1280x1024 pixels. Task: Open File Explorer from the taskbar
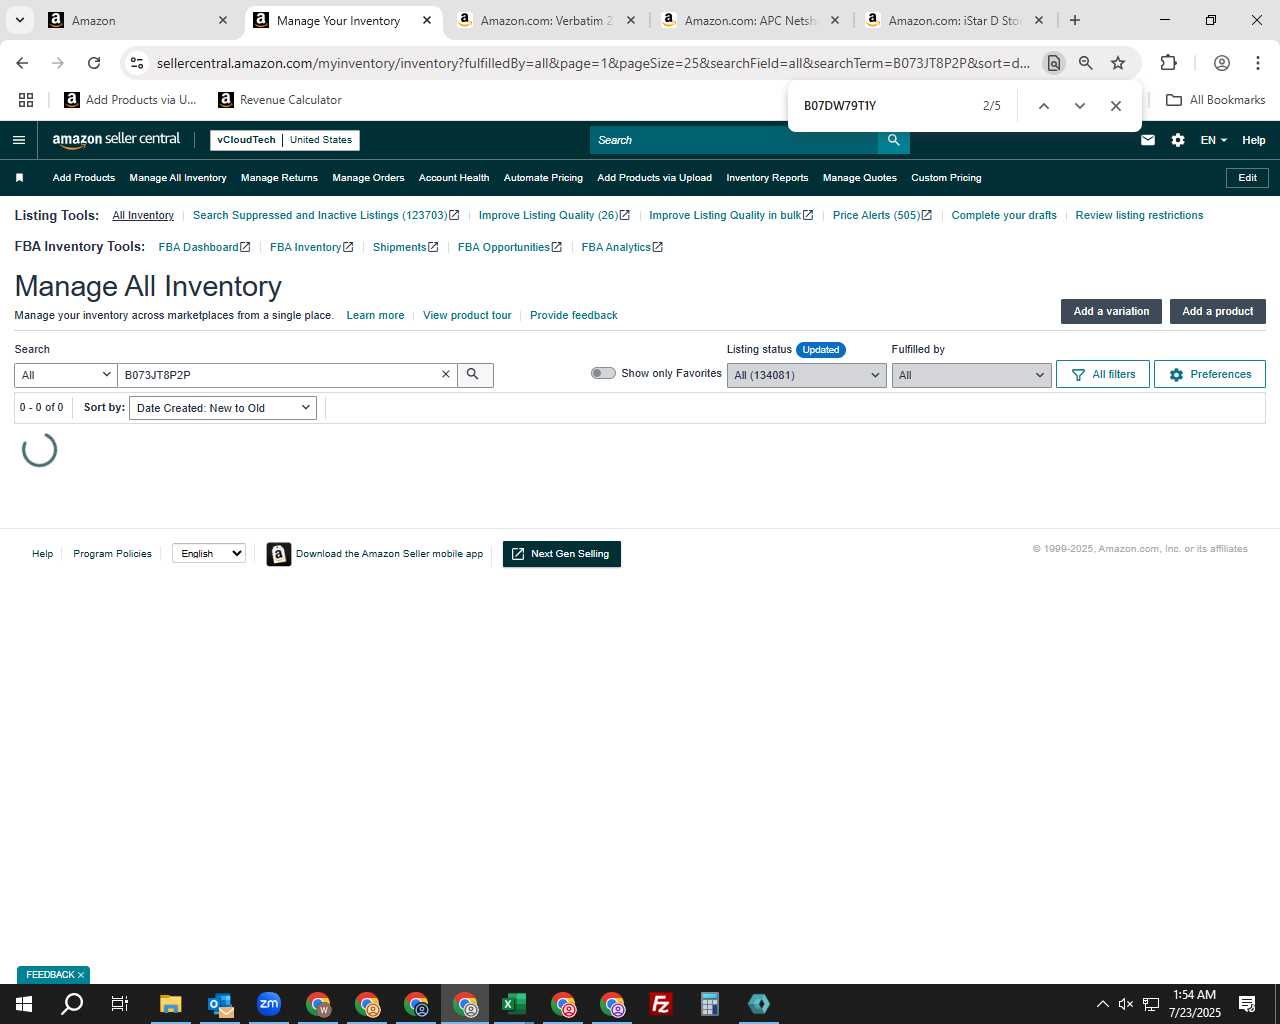[x=171, y=1004]
